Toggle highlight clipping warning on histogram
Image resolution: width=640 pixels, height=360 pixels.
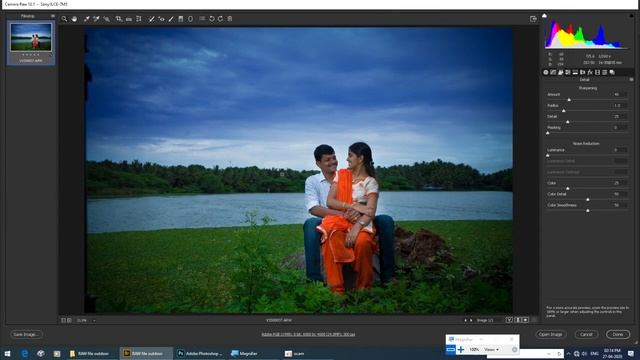[631, 16]
